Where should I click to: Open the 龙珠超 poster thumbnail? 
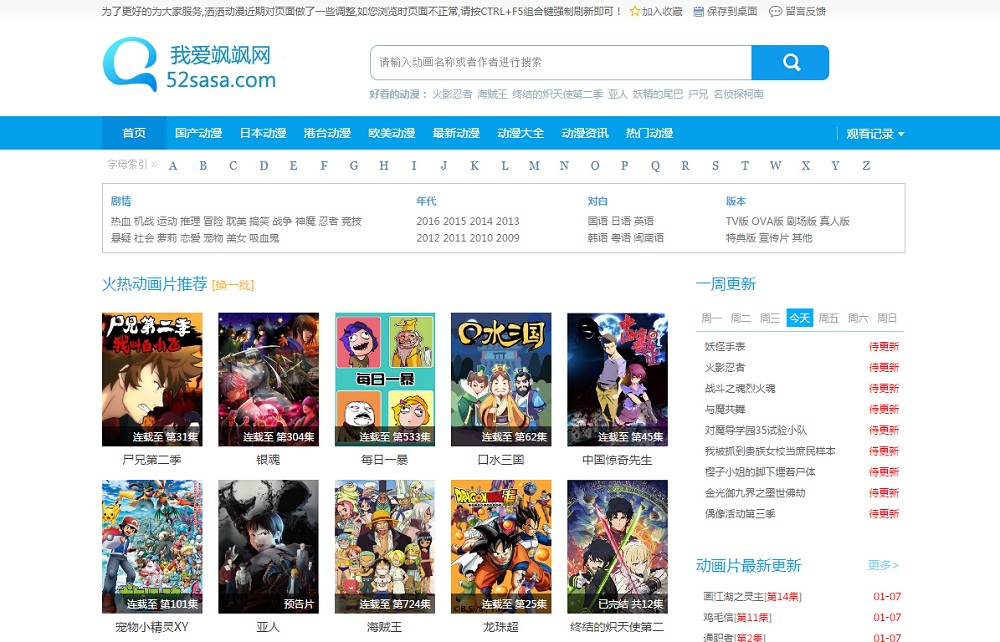pos(501,546)
